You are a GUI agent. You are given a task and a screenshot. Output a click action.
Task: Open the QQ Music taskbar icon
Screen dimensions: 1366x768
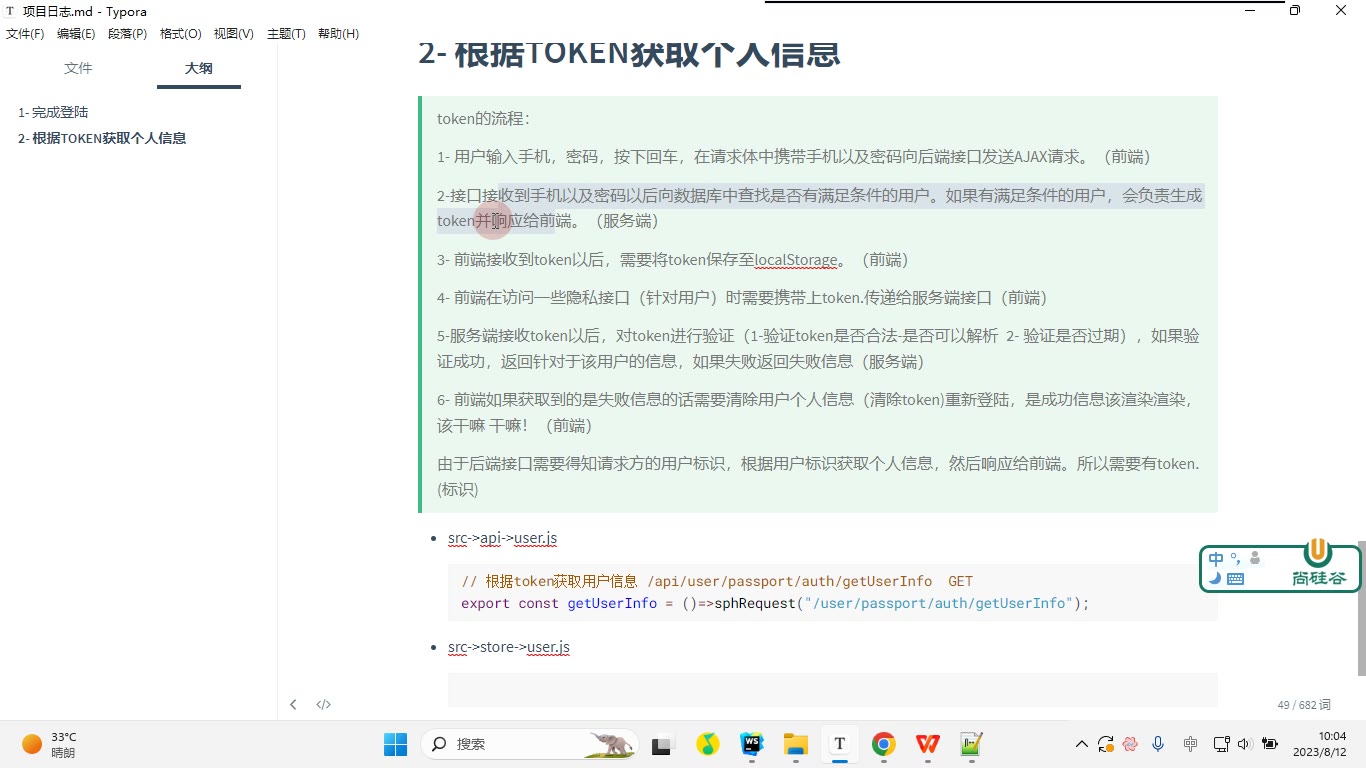pos(708,744)
